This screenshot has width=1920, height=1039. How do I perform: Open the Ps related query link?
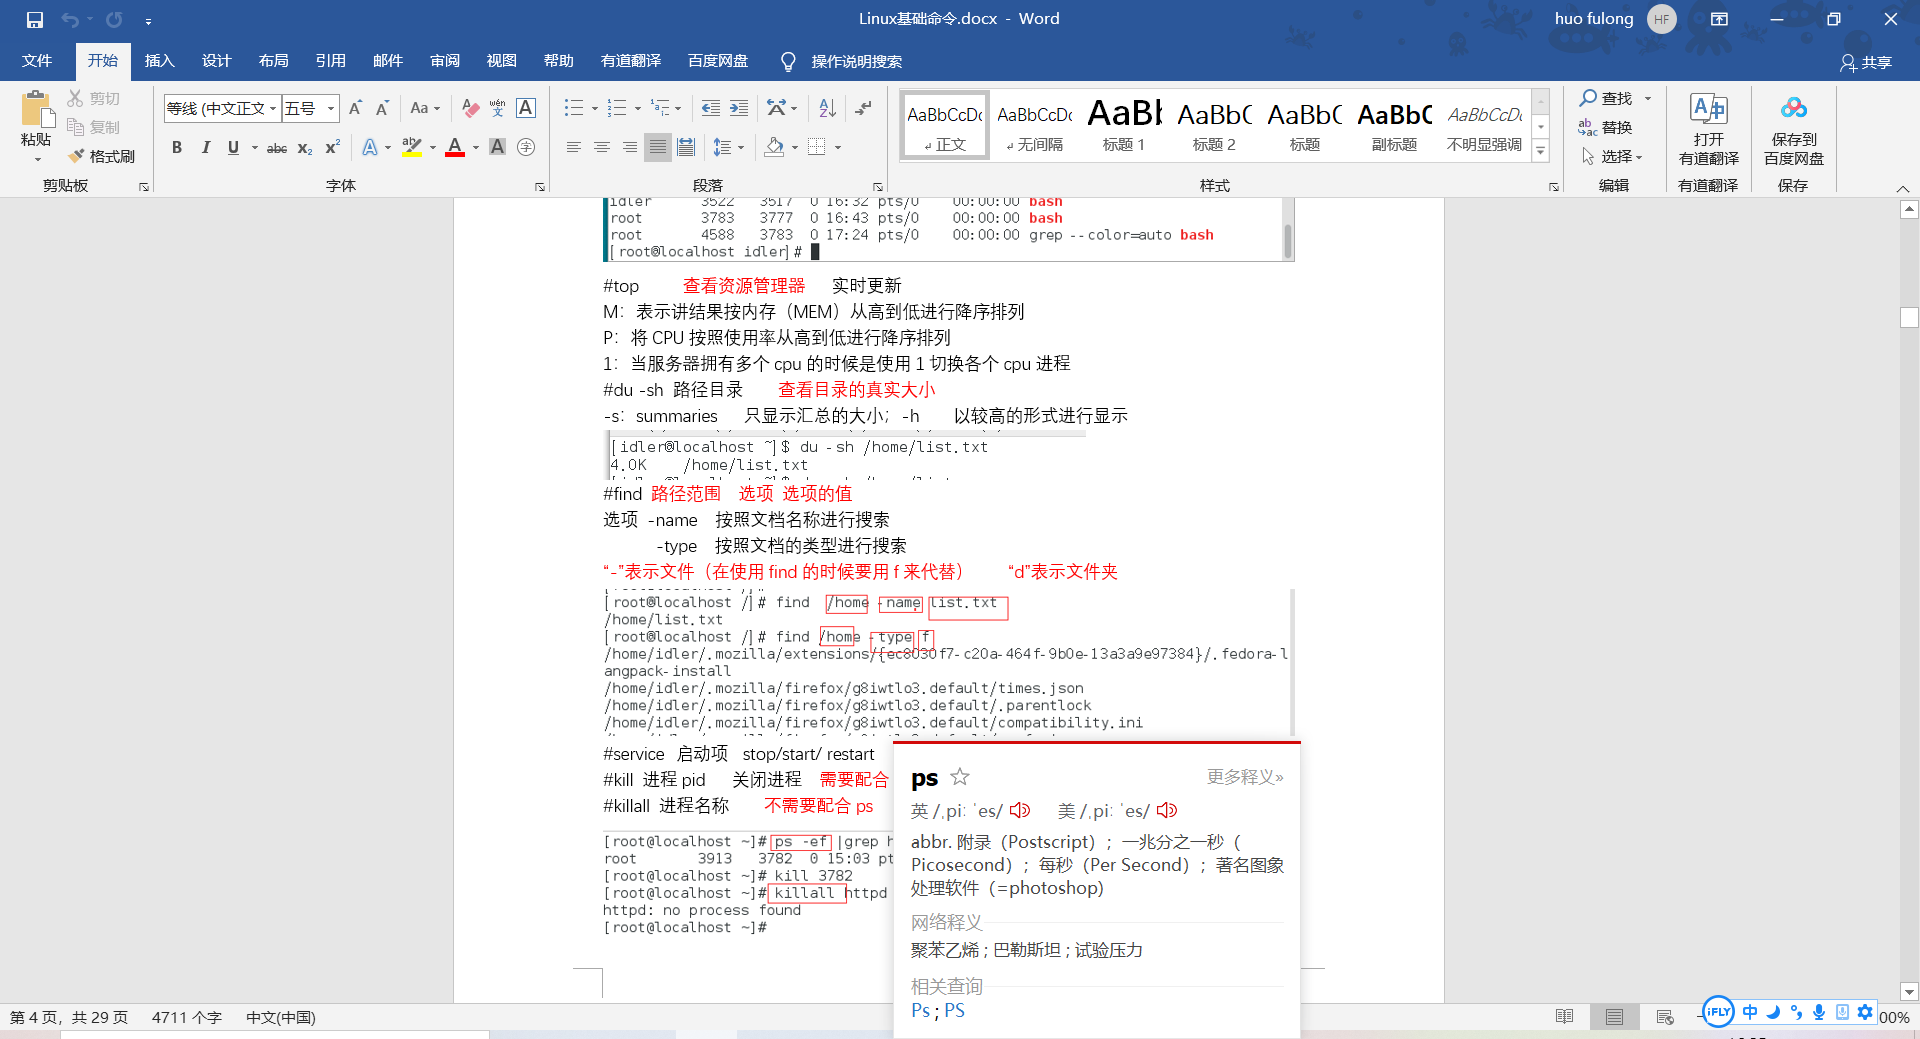[x=920, y=1010]
